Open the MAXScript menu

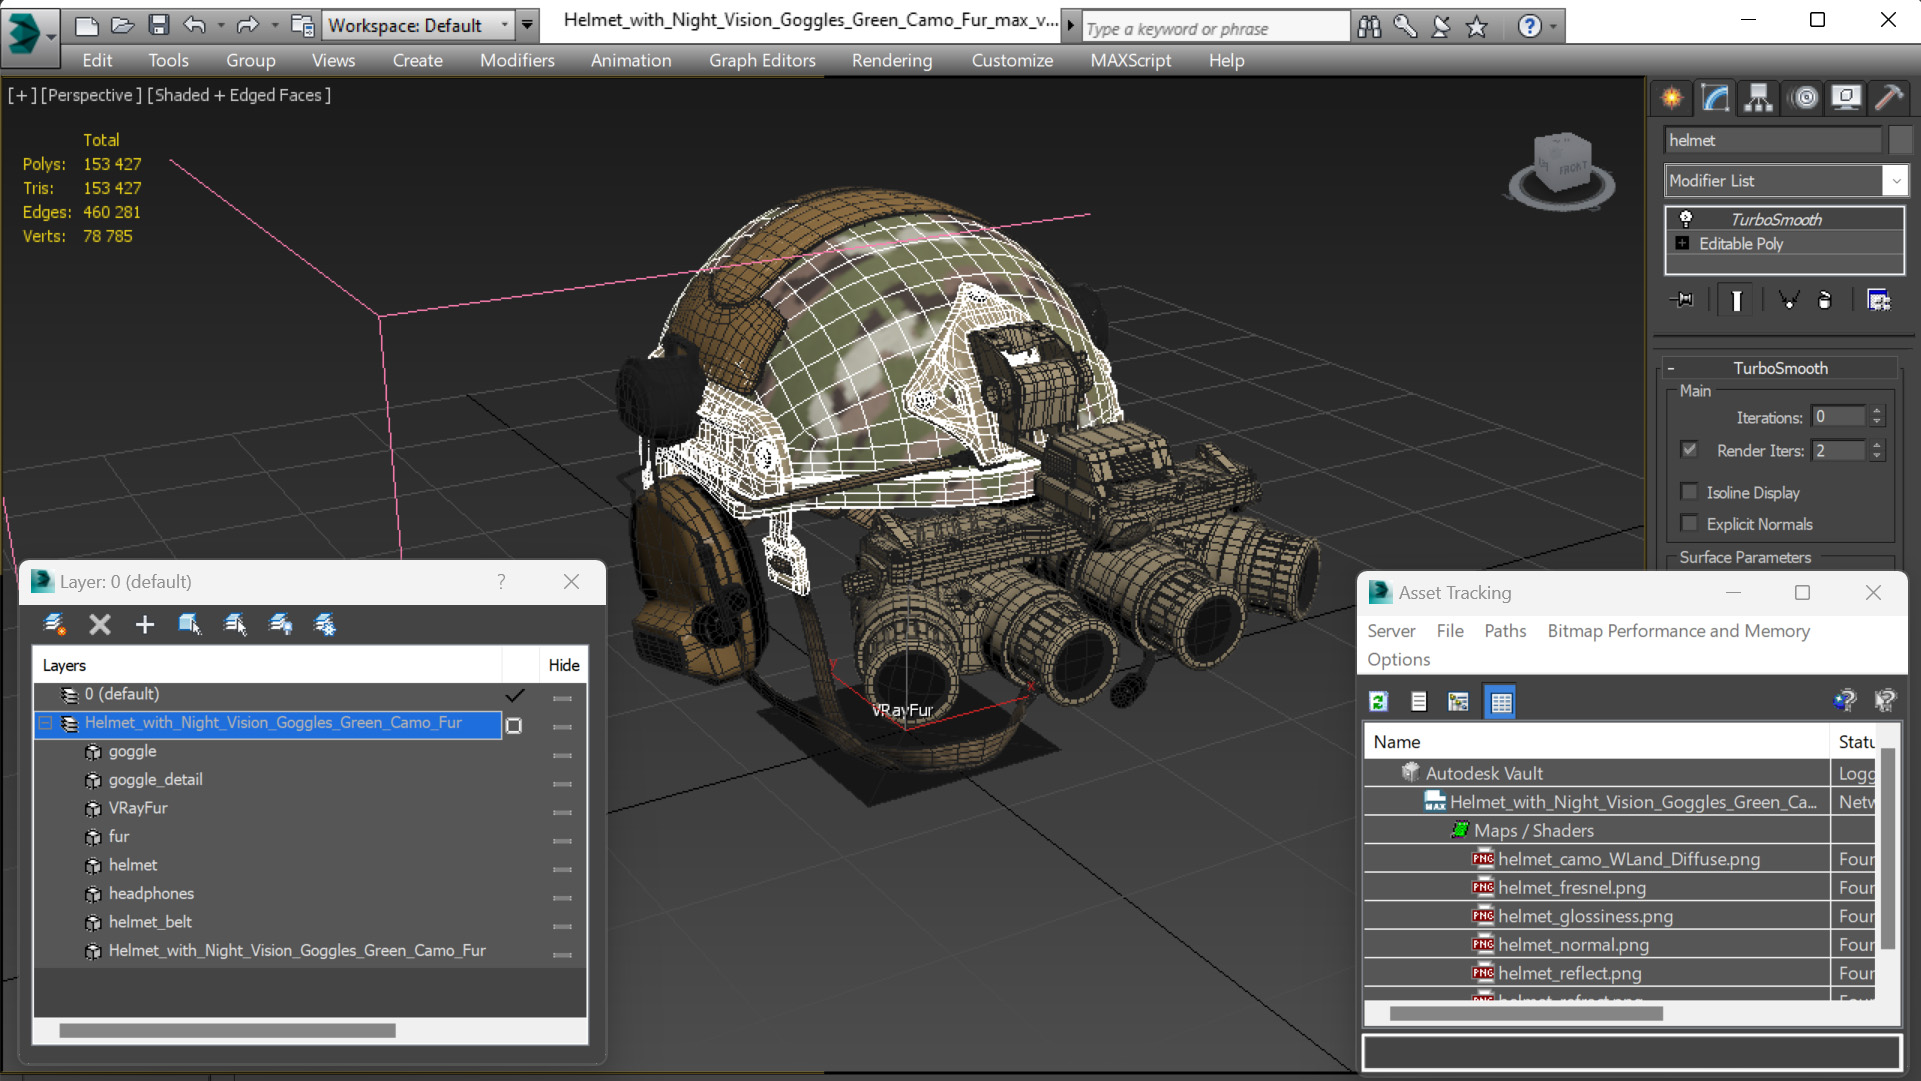click(1131, 60)
